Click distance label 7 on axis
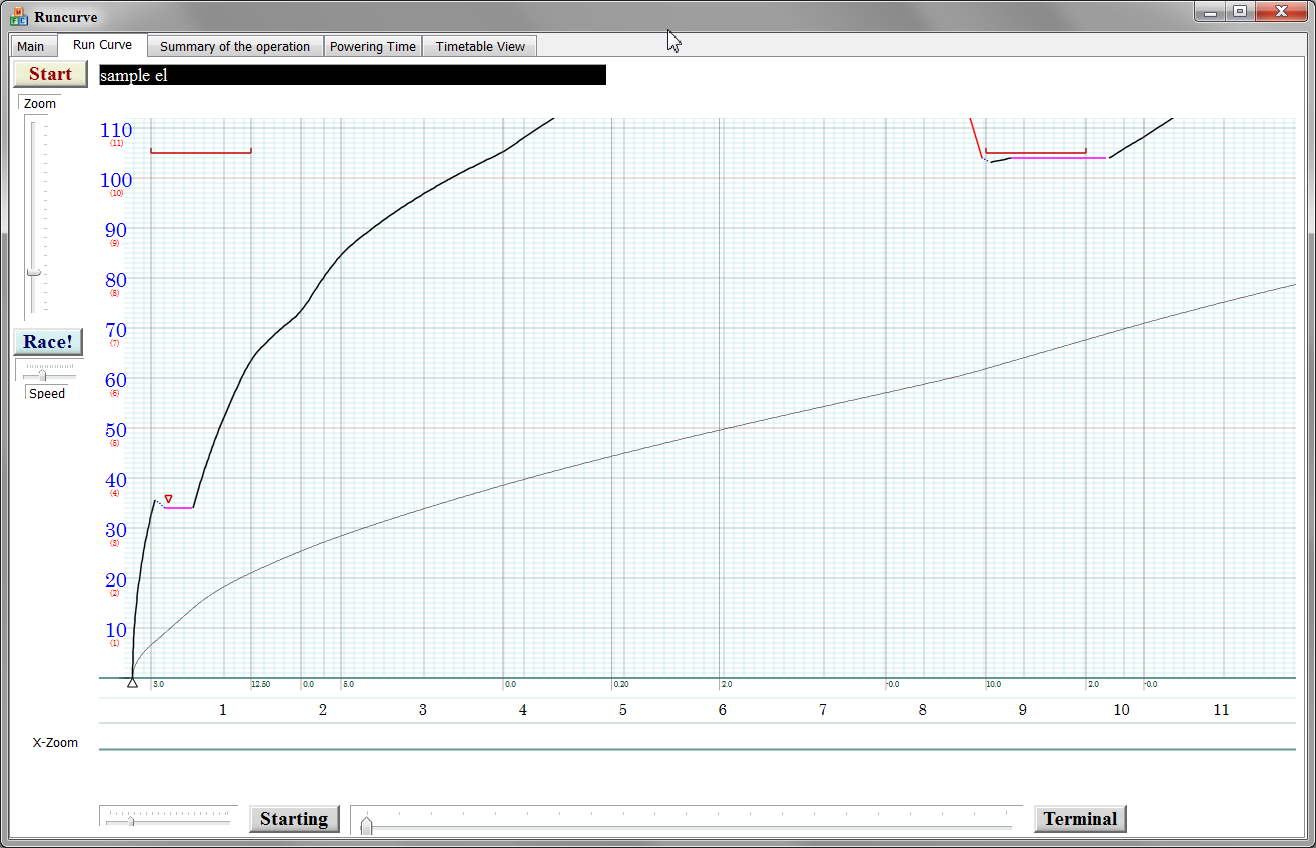This screenshot has width=1316, height=848. point(823,710)
